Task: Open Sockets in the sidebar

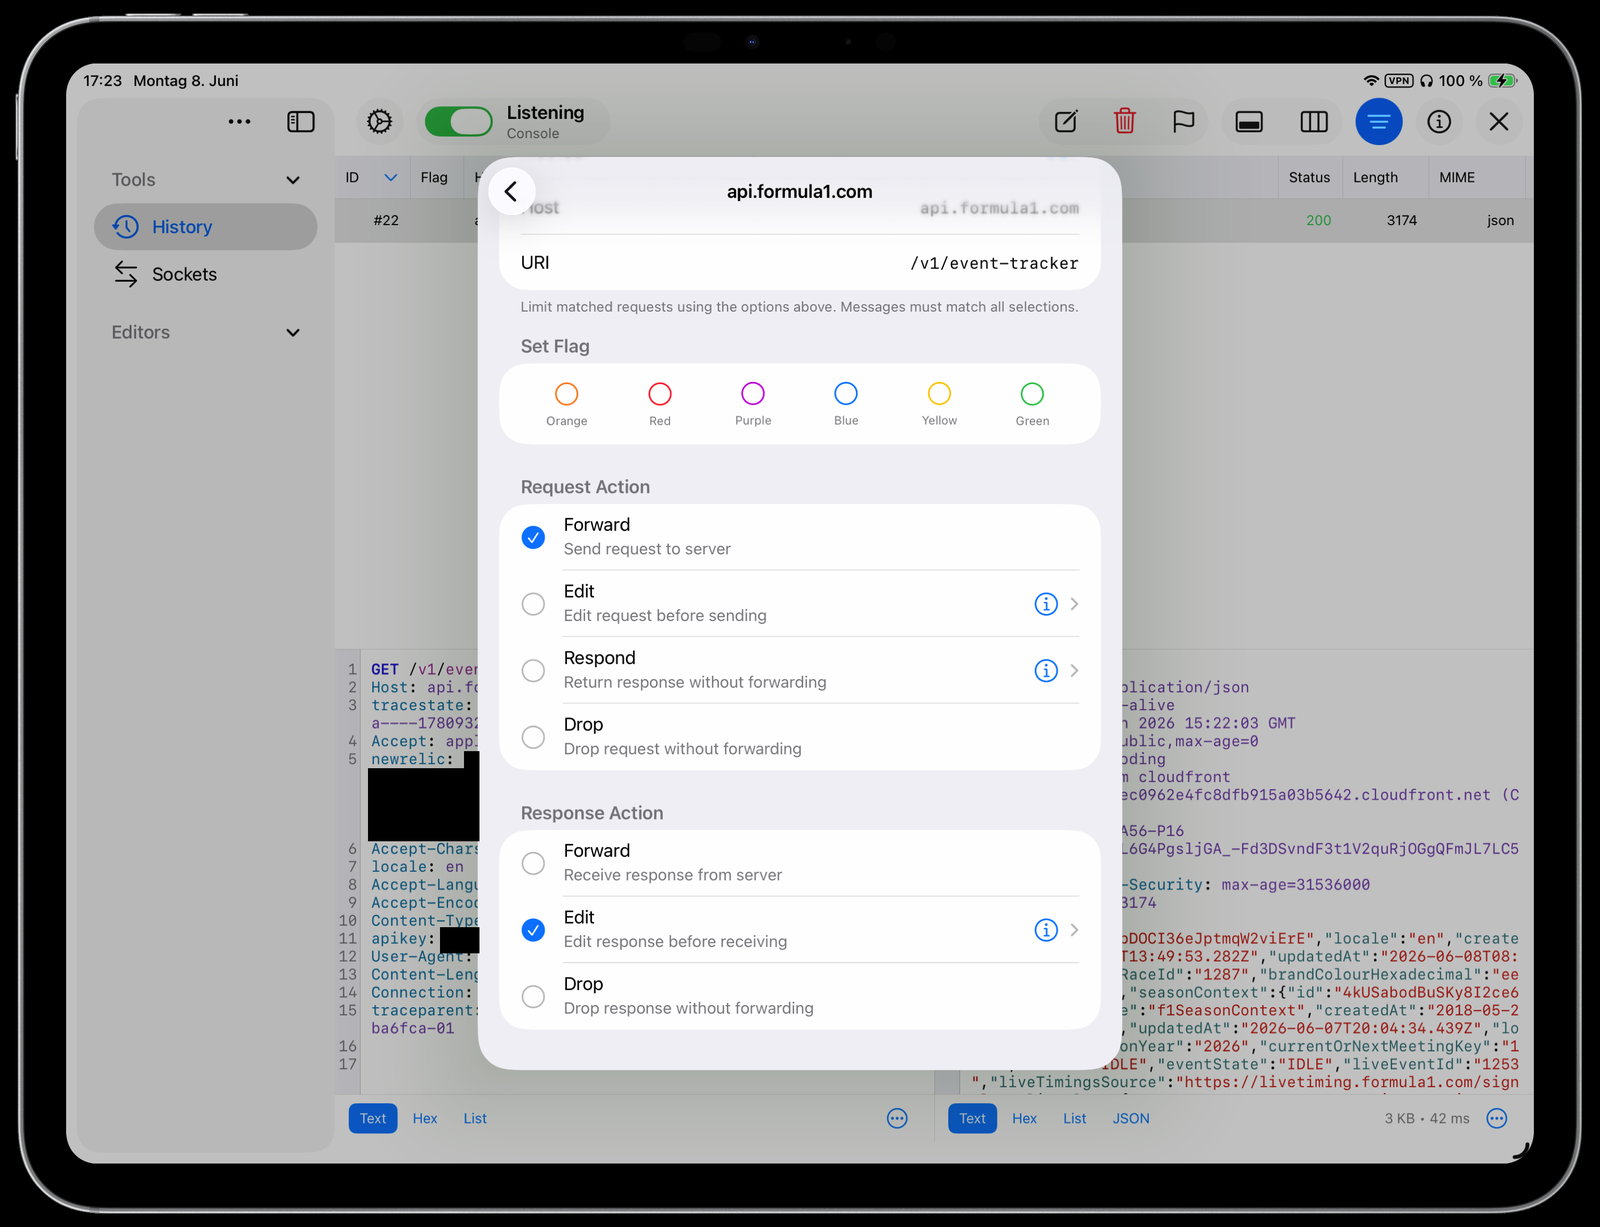Action: coord(206,274)
